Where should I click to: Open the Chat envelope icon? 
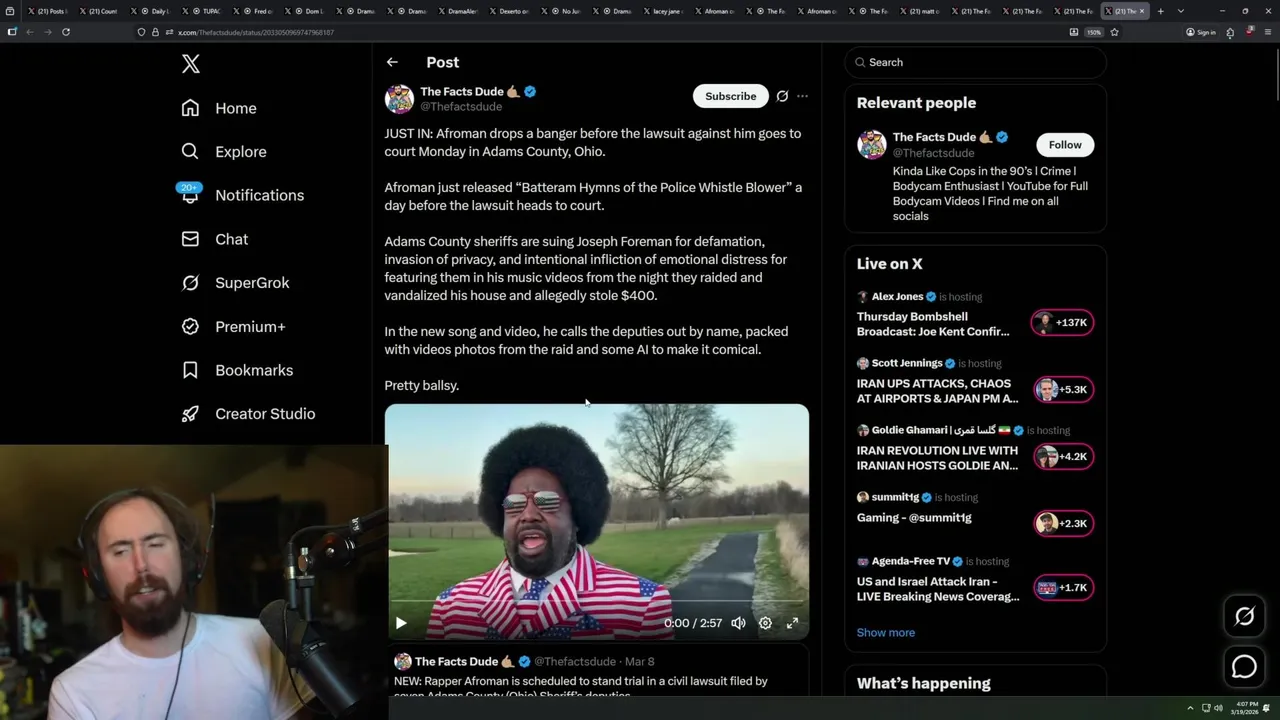tap(190, 239)
